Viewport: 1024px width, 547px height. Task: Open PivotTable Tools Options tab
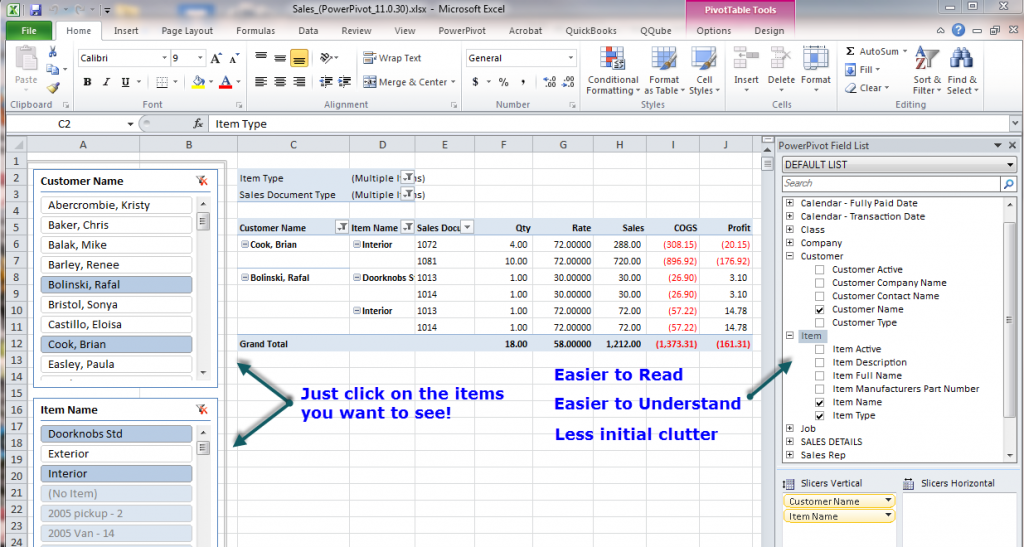tap(713, 31)
